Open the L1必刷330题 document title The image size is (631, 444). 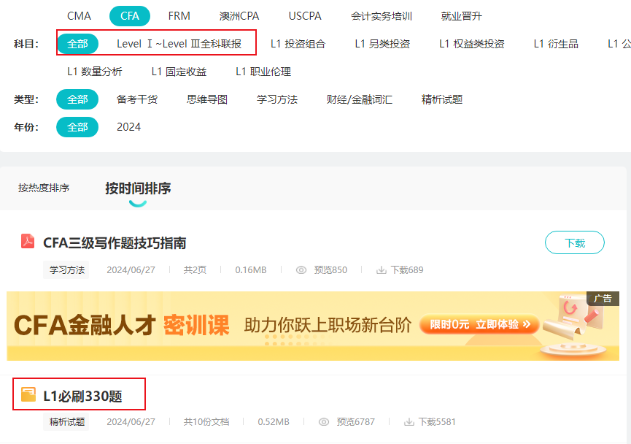90,395
